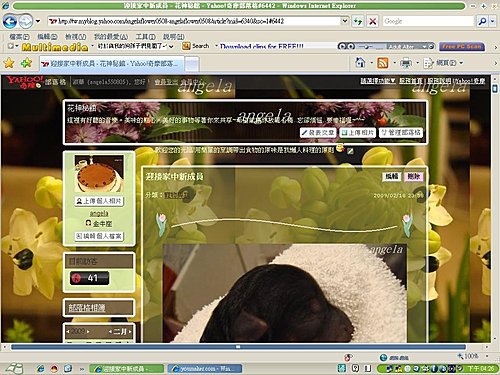Click the Yahoo! logo in the page header
Image resolution: width=500 pixels, height=375 pixels.
point(24,81)
